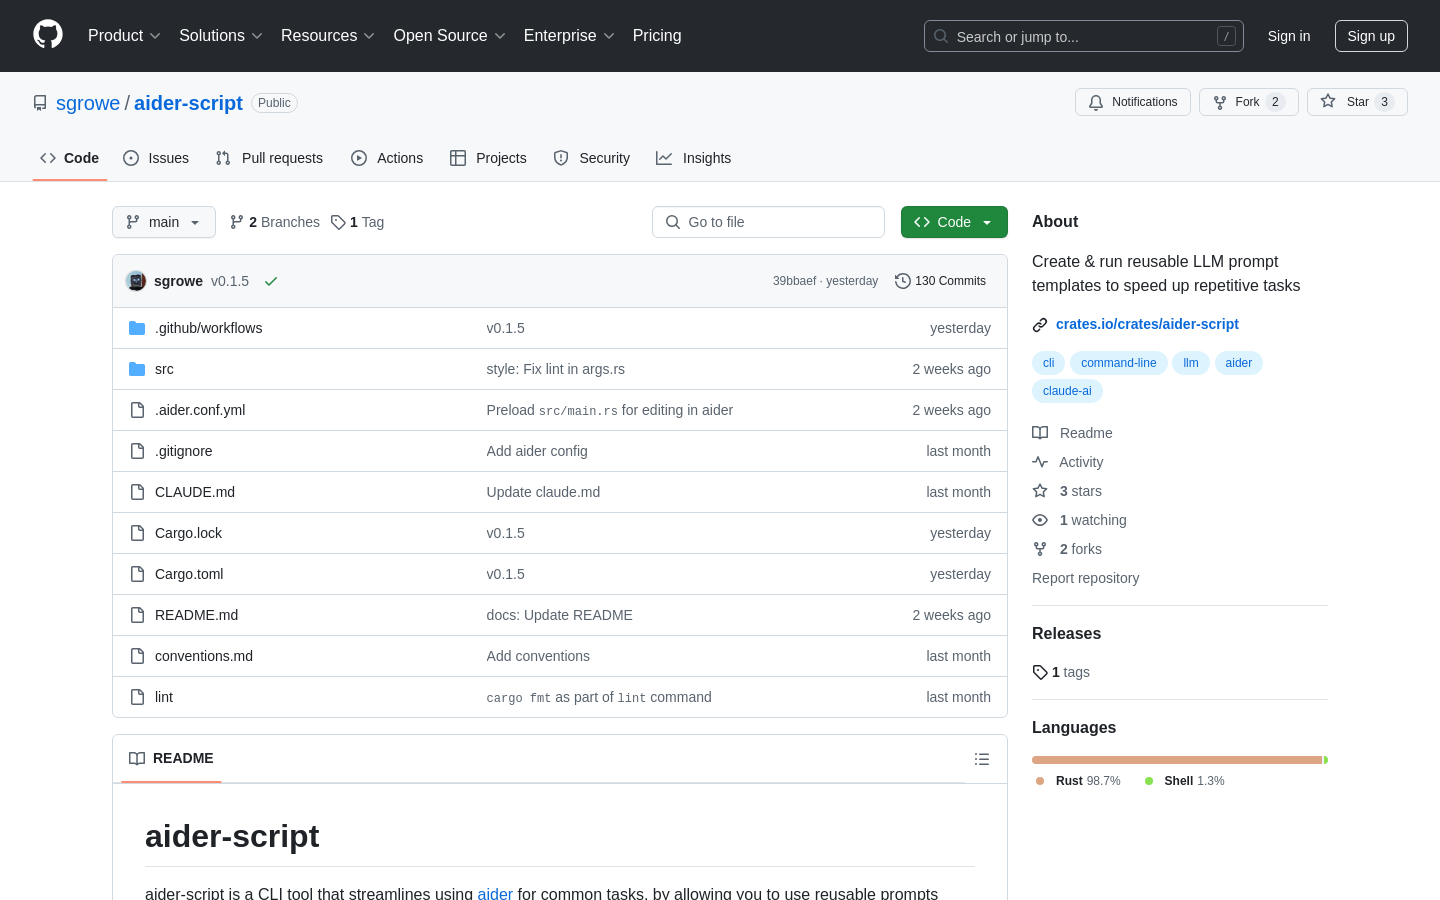Open the green Code dropdown button
The height and width of the screenshot is (900, 1440).
pyautogui.click(x=954, y=222)
